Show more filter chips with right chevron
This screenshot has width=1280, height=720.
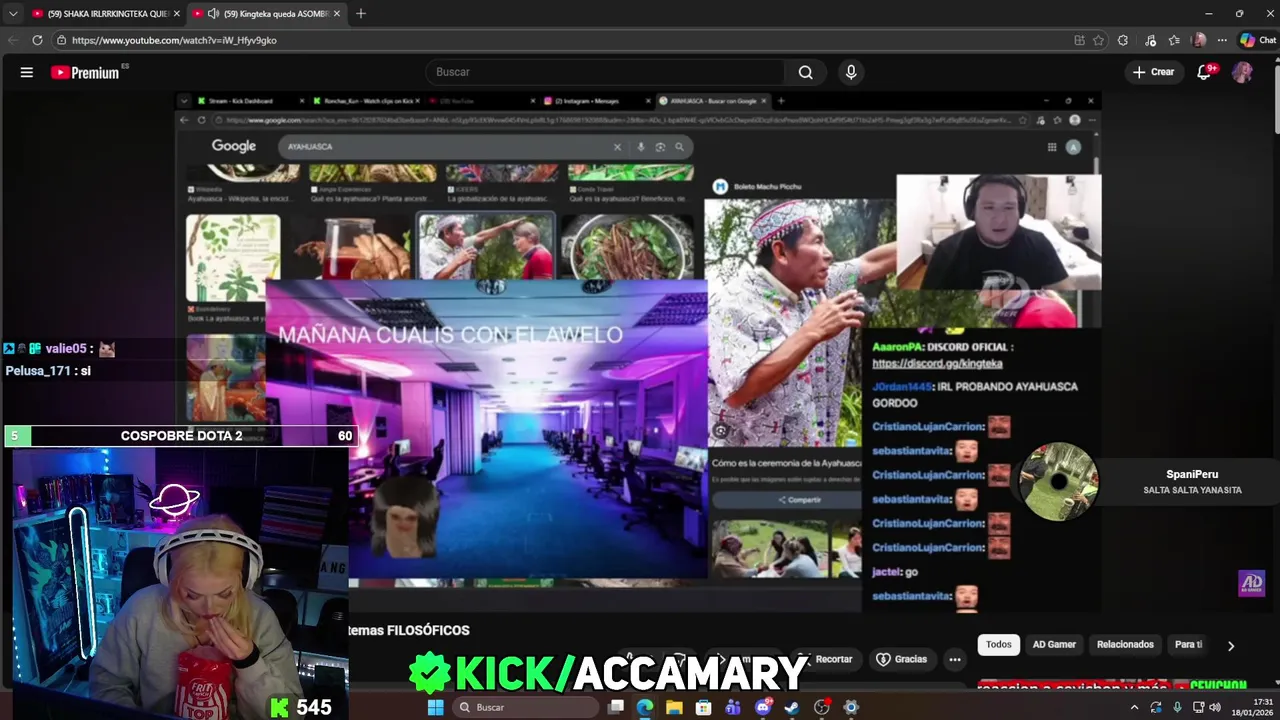pyautogui.click(x=1231, y=646)
